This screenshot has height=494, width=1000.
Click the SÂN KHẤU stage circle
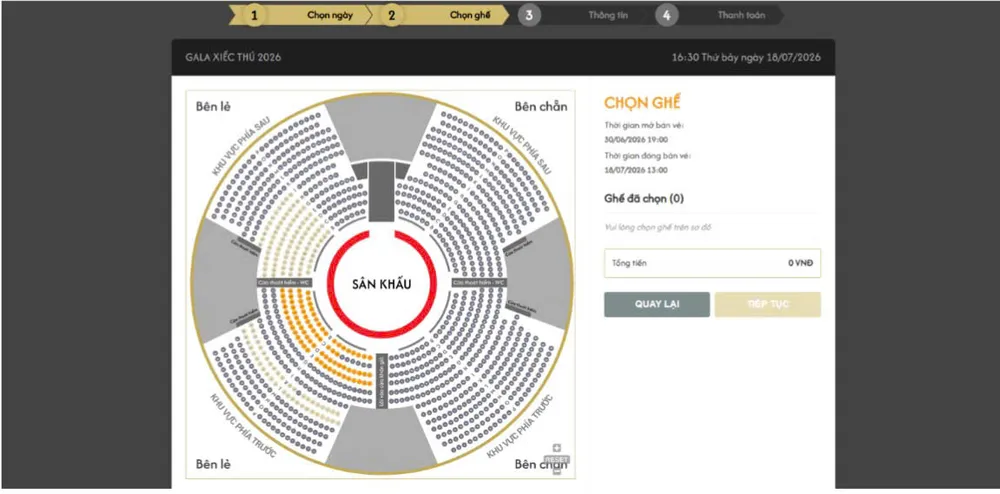tap(381, 284)
